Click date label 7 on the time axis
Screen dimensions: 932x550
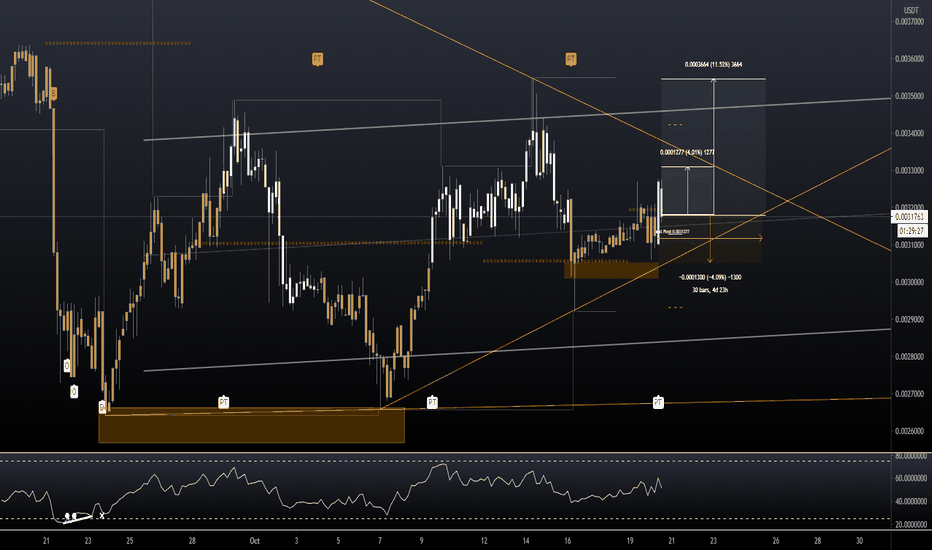pos(380,541)
